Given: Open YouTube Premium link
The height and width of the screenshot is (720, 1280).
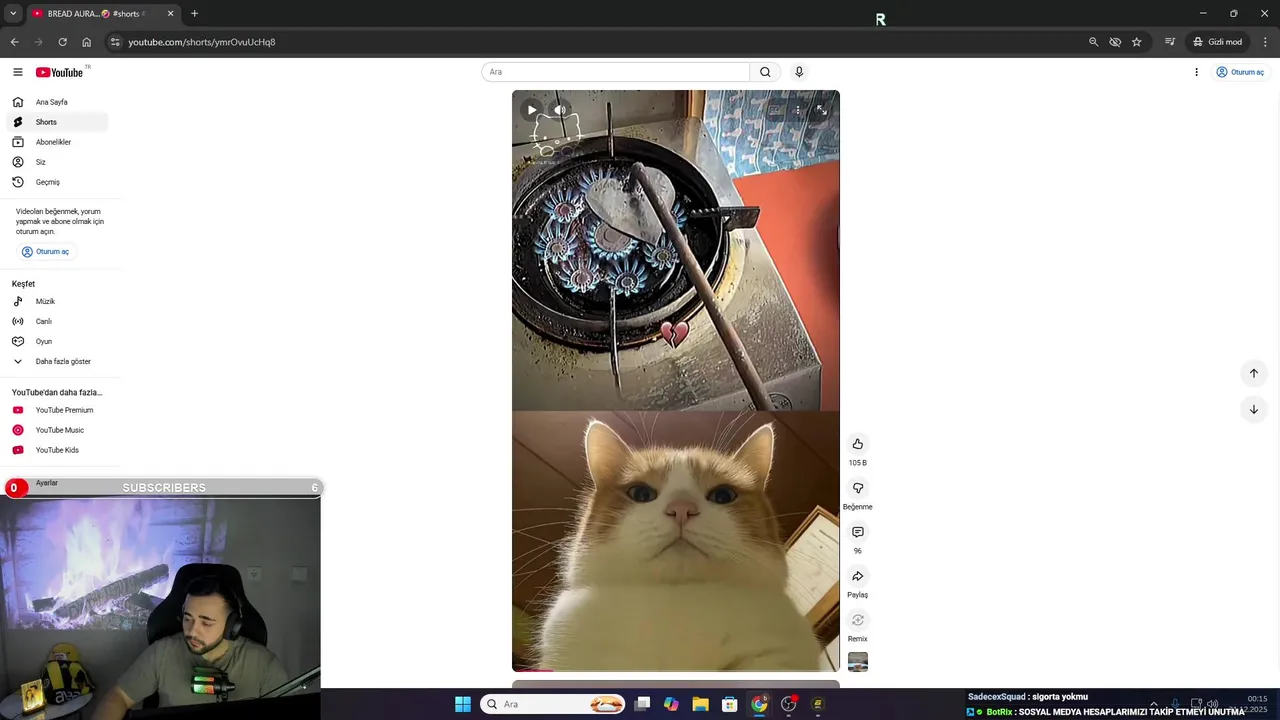Looking at the screenshot, I should [58, 410].
